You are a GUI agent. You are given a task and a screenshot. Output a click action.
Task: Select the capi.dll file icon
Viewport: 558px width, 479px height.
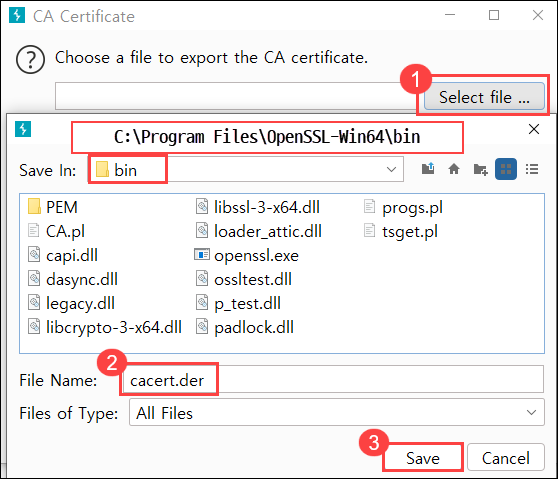pos(34,254)
